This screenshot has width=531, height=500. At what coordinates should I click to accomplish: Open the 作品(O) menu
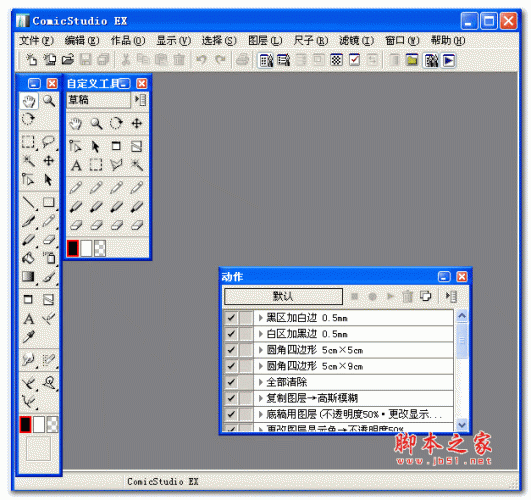[128, 41]
